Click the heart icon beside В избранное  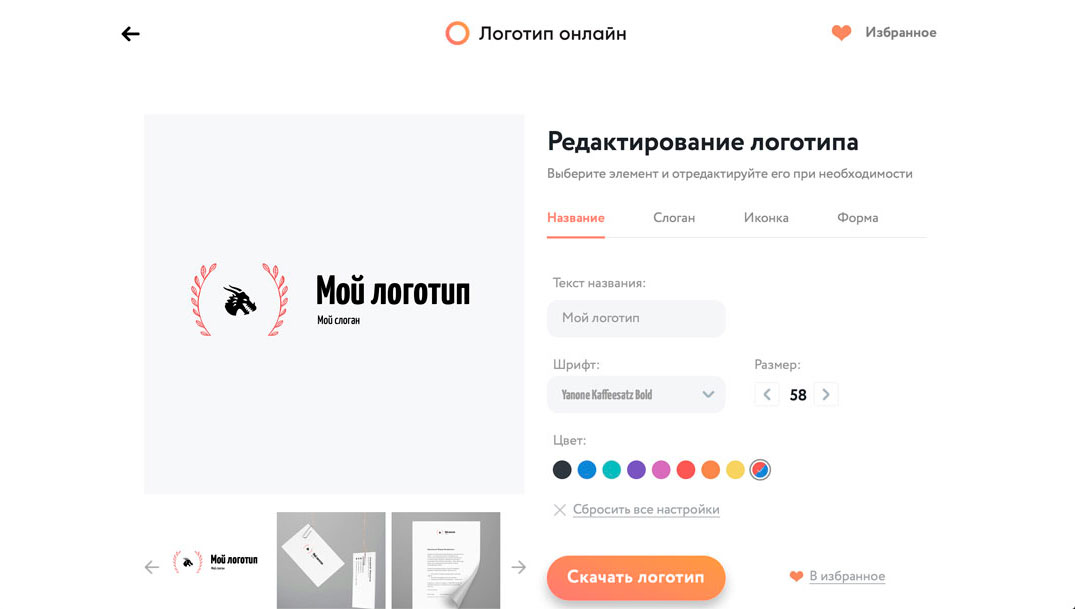pyautogui.click(x=796, y=576)
